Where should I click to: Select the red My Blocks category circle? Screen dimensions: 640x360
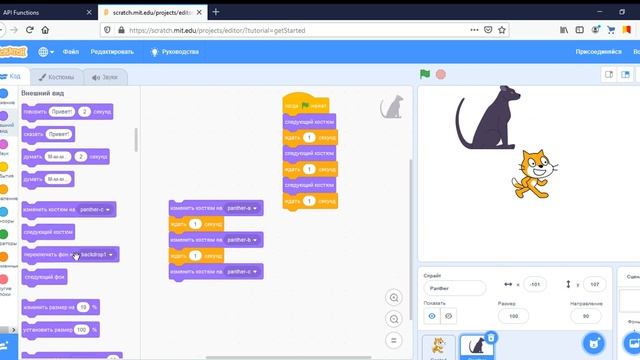(4, 279)
